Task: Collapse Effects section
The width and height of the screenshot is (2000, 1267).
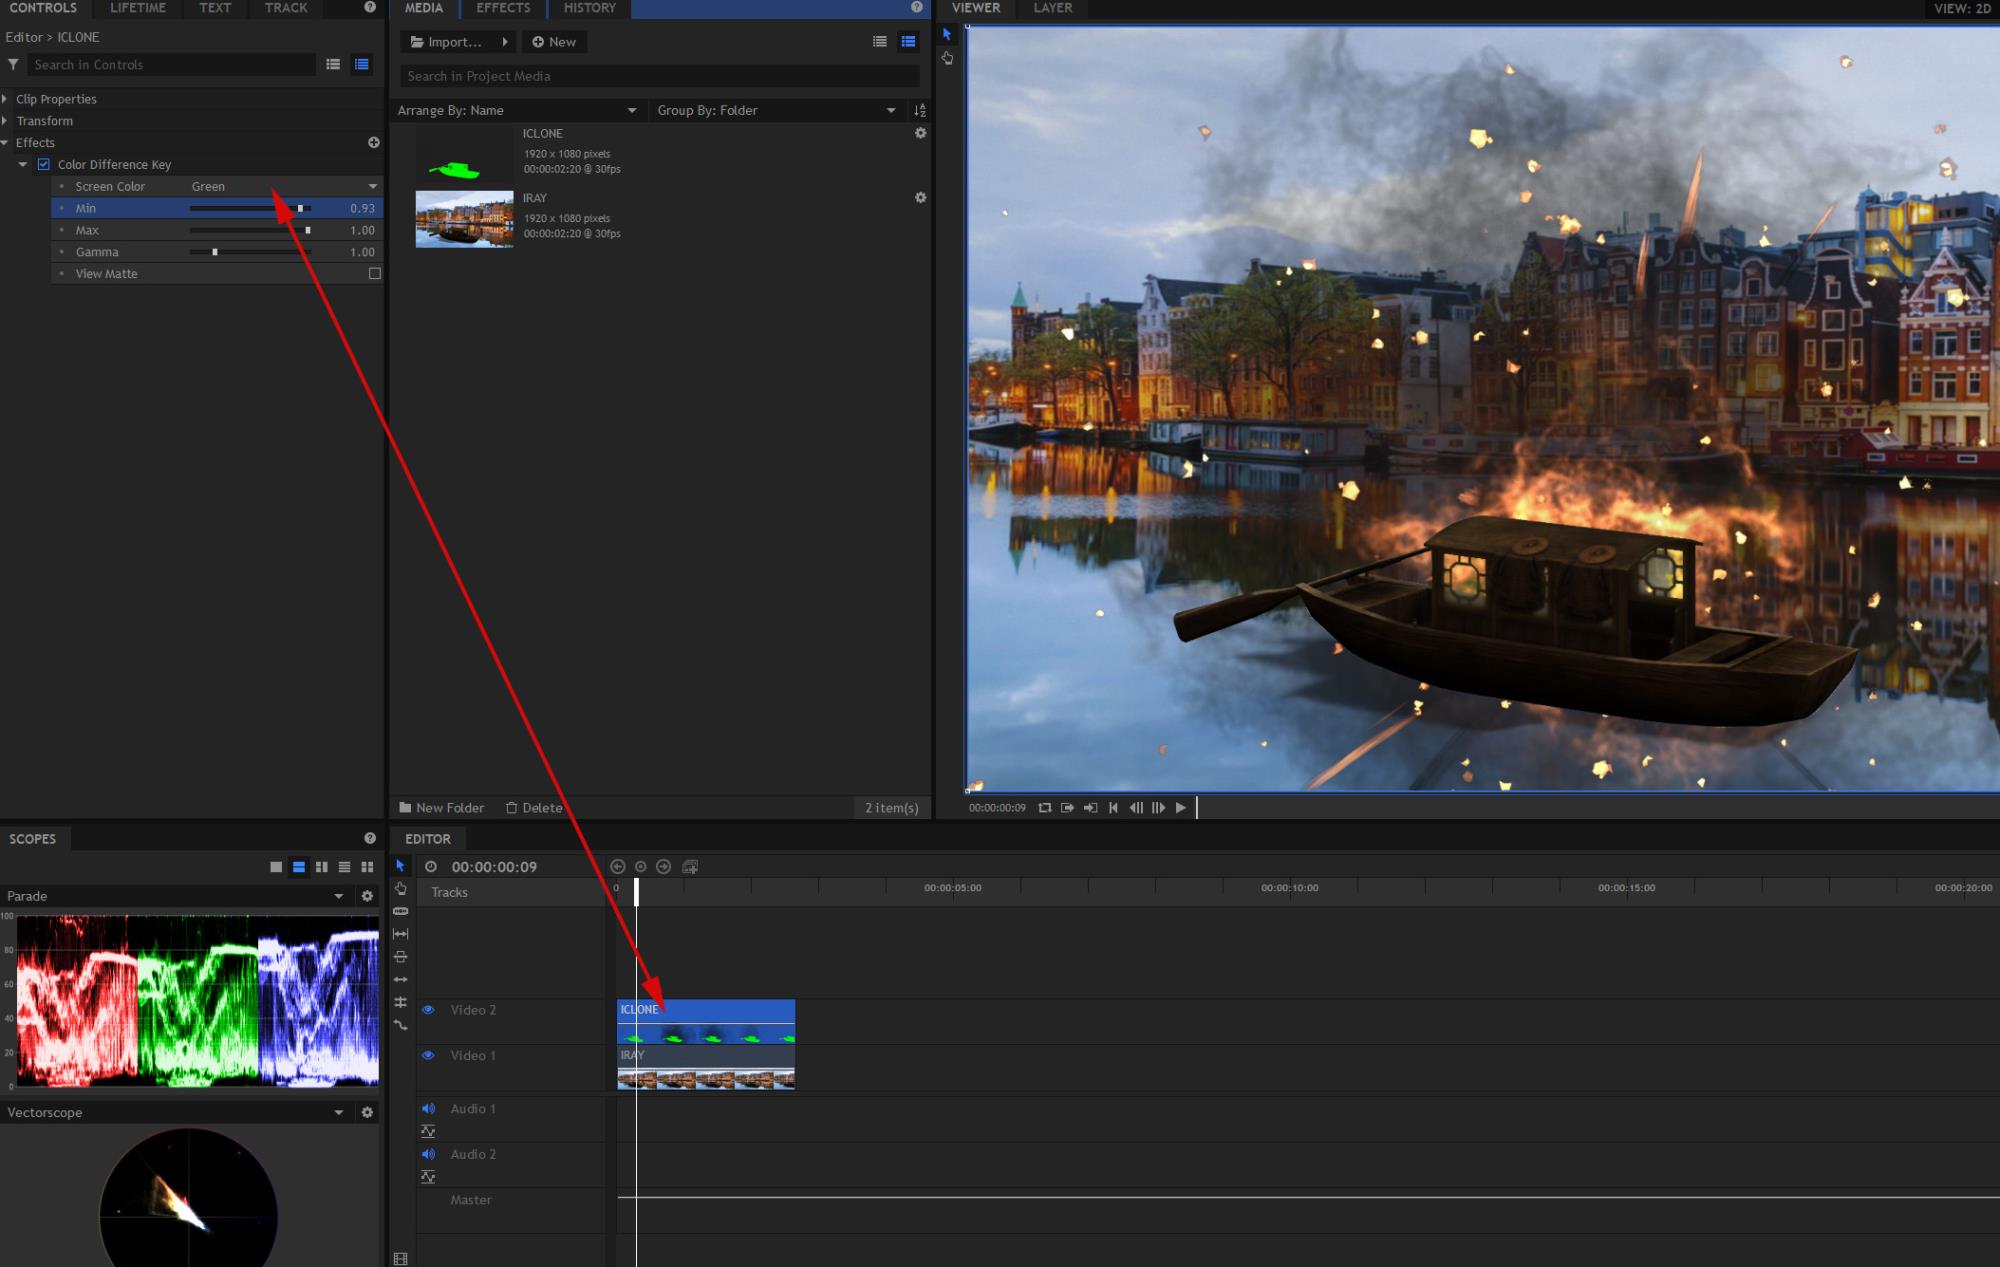Action: pyautogui.click(x=5, y=143)
